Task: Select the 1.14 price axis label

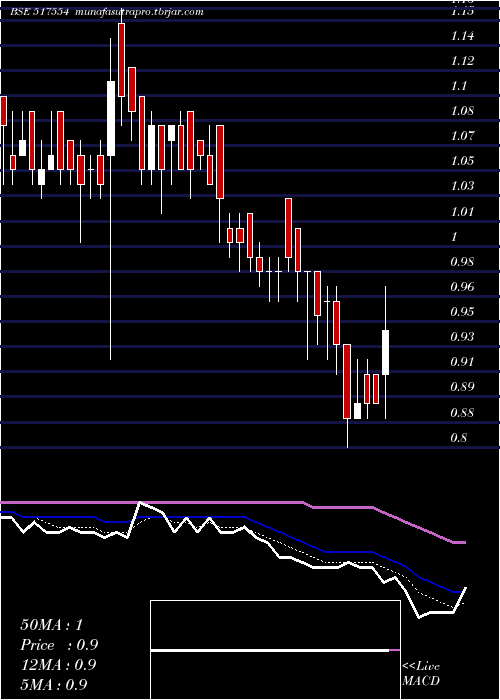Action: (x=462, y=36)
